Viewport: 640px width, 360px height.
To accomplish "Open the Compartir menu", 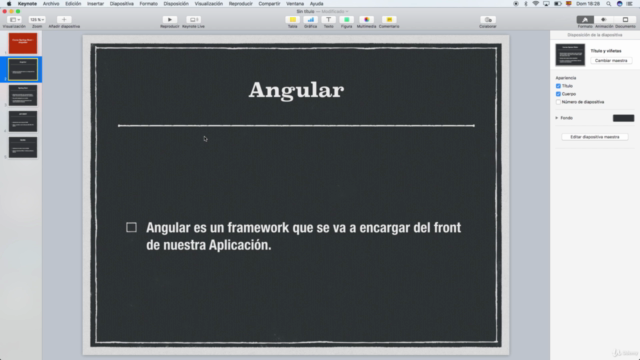I will click(x=269, y=4).
